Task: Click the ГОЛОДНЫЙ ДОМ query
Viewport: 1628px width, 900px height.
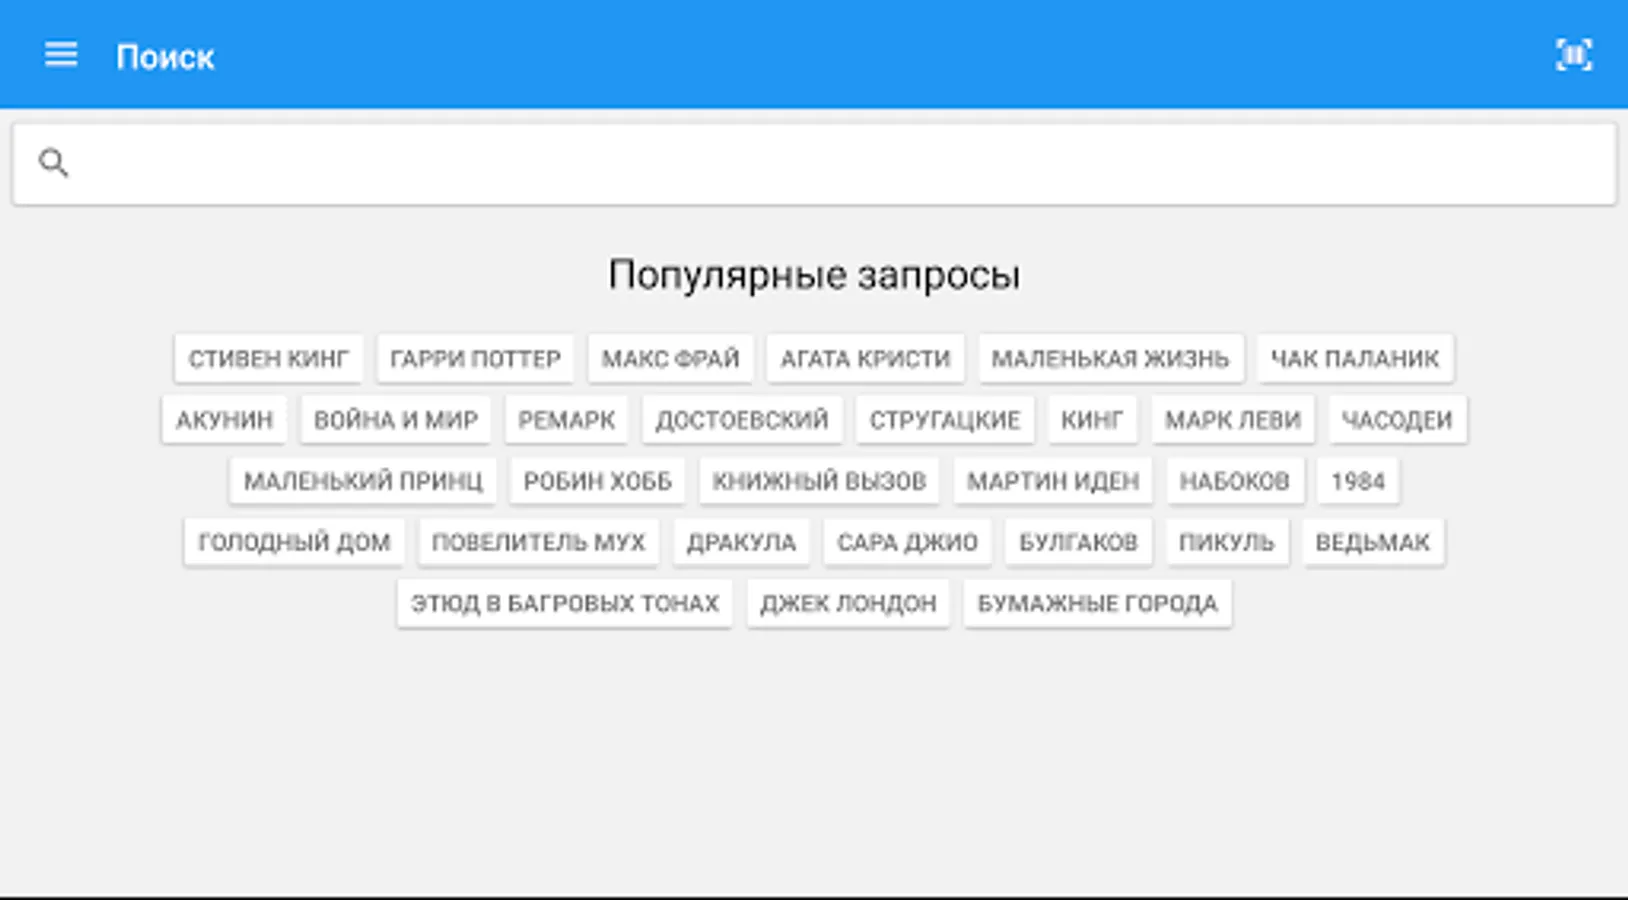Action: (x=294, y=542)
